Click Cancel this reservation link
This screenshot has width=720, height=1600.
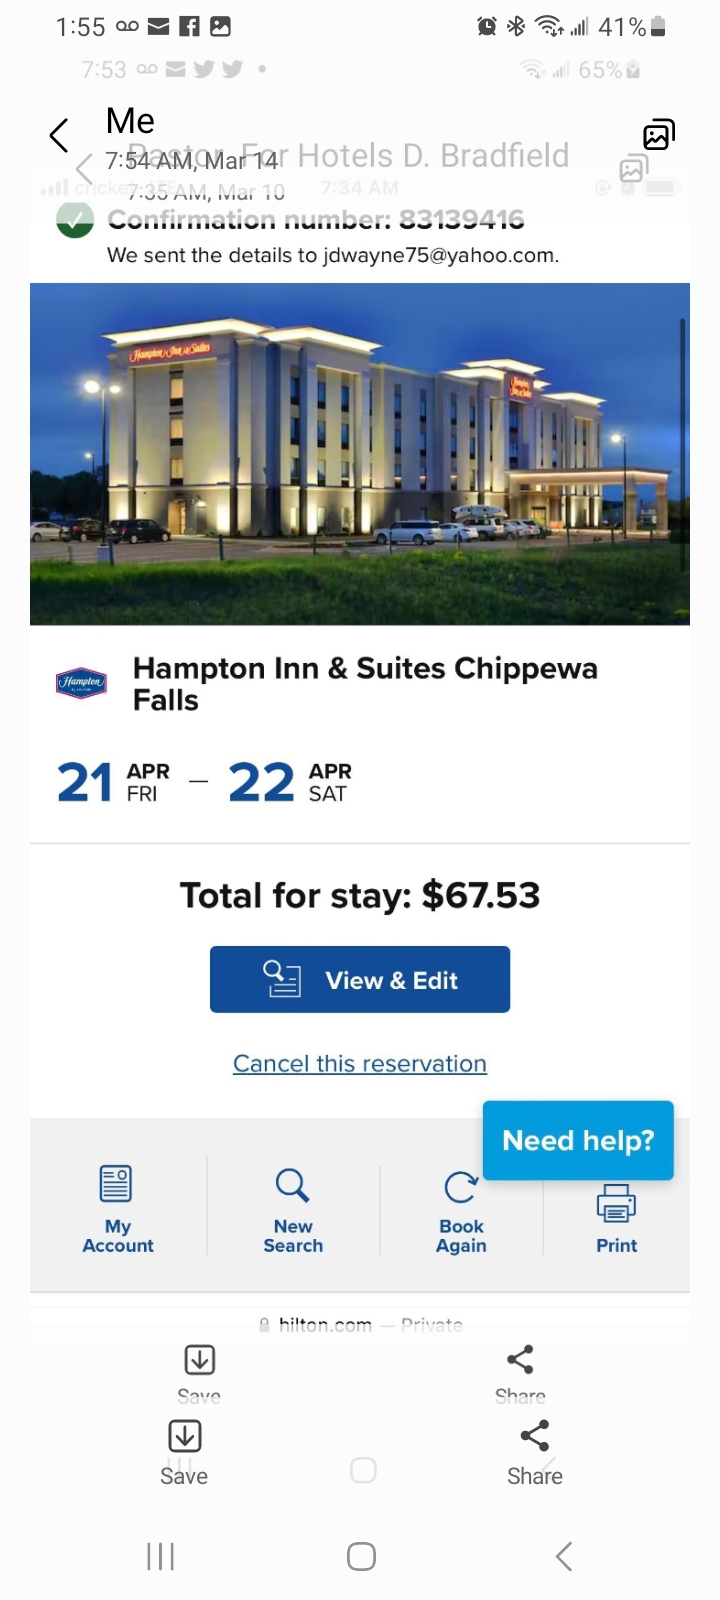pos(360,1064)
